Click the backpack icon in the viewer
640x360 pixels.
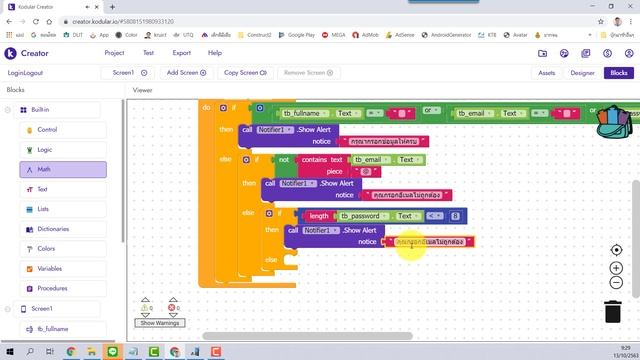(x=615, y=121)
